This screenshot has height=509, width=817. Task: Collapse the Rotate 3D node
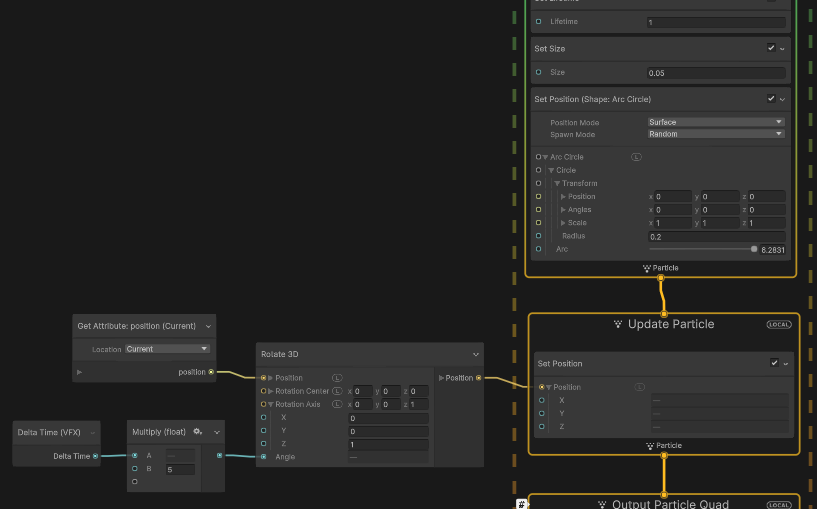pos(476,354)
